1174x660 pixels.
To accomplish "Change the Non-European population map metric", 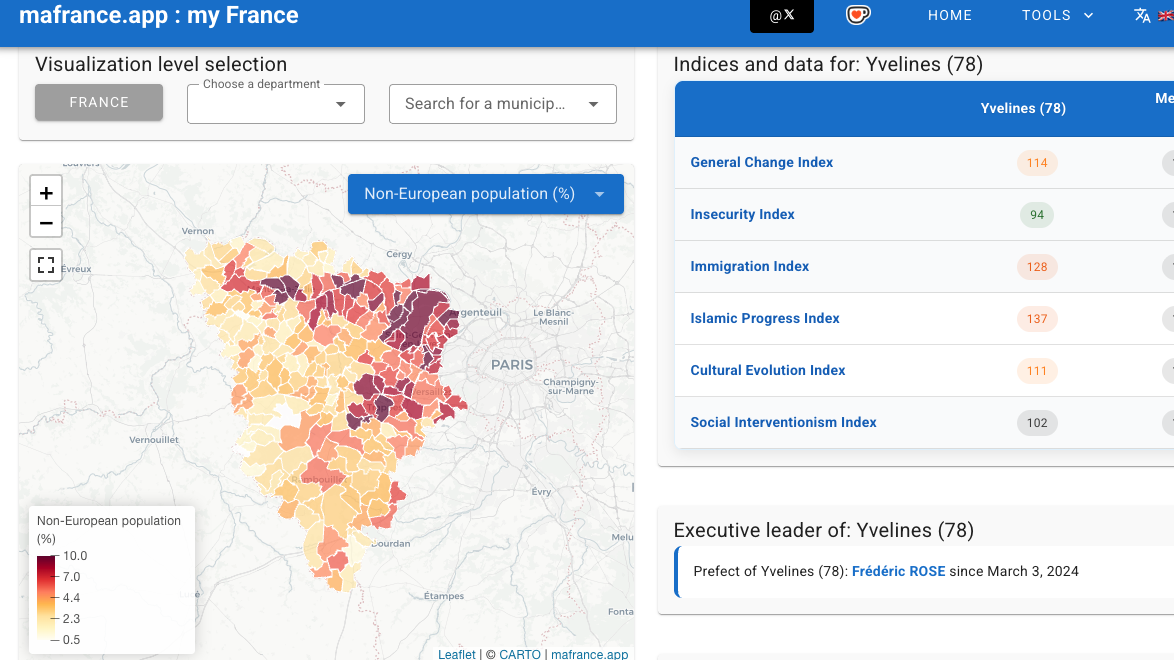I will pos(485,194).
